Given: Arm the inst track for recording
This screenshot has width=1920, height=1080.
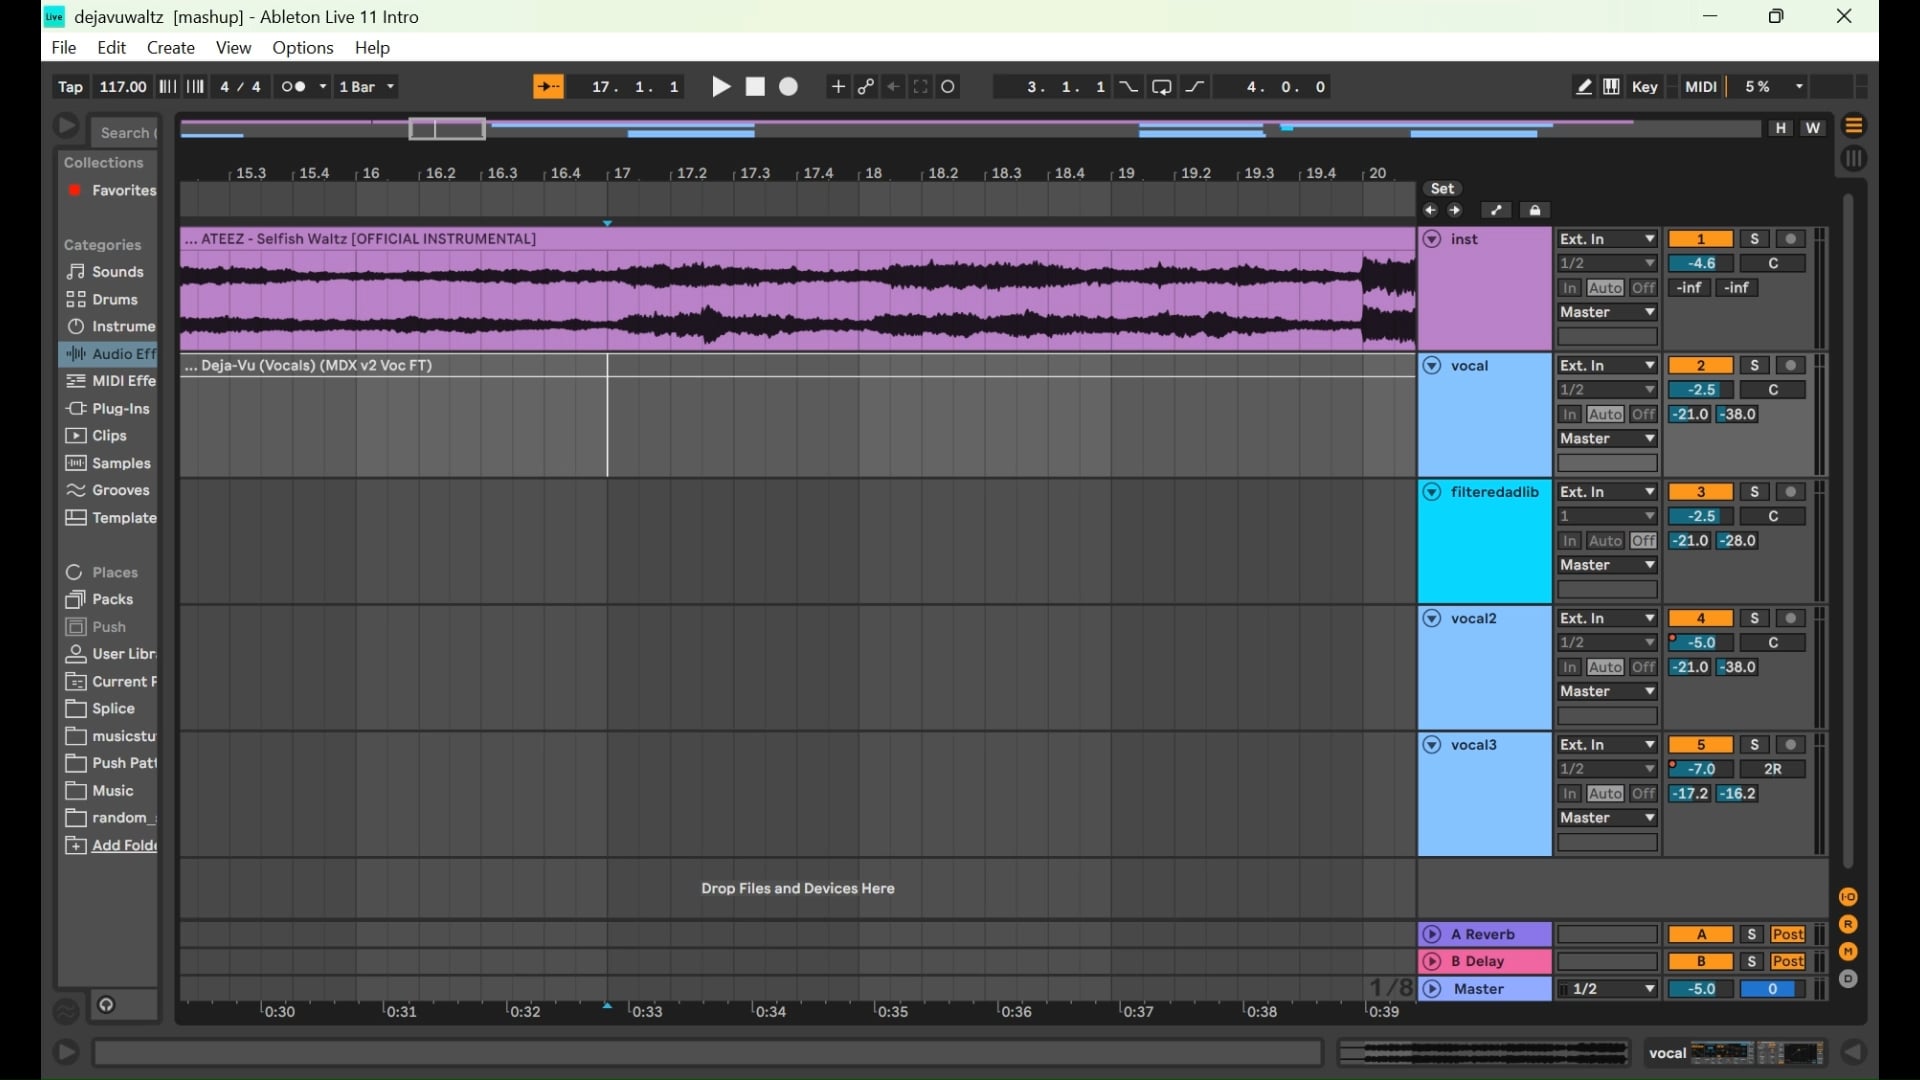Looking at the screenshot, I should tap(1792, 239).
